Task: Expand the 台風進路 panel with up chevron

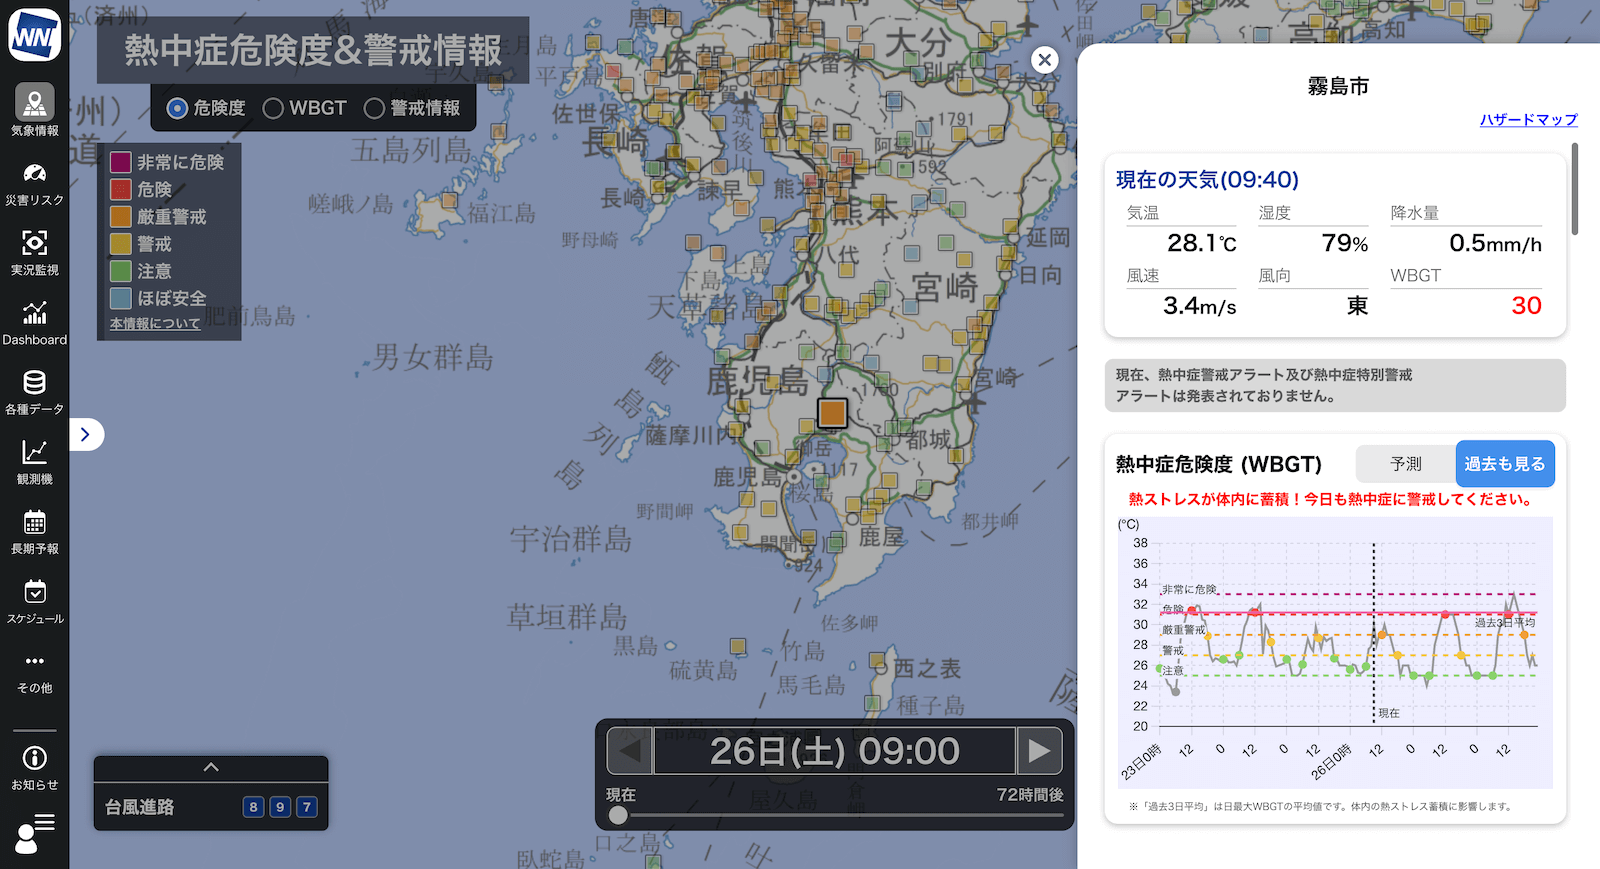Action: (x=211, y=767)
